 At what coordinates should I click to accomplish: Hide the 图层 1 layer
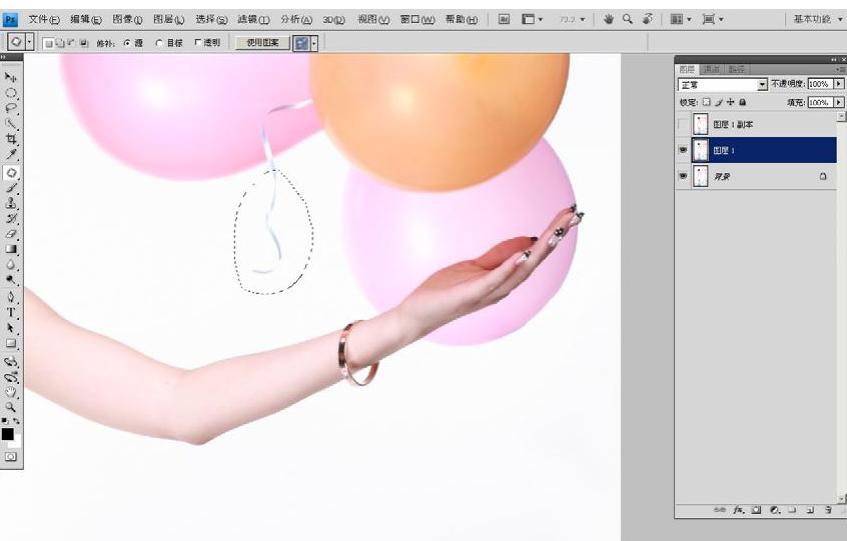[683, 150]
